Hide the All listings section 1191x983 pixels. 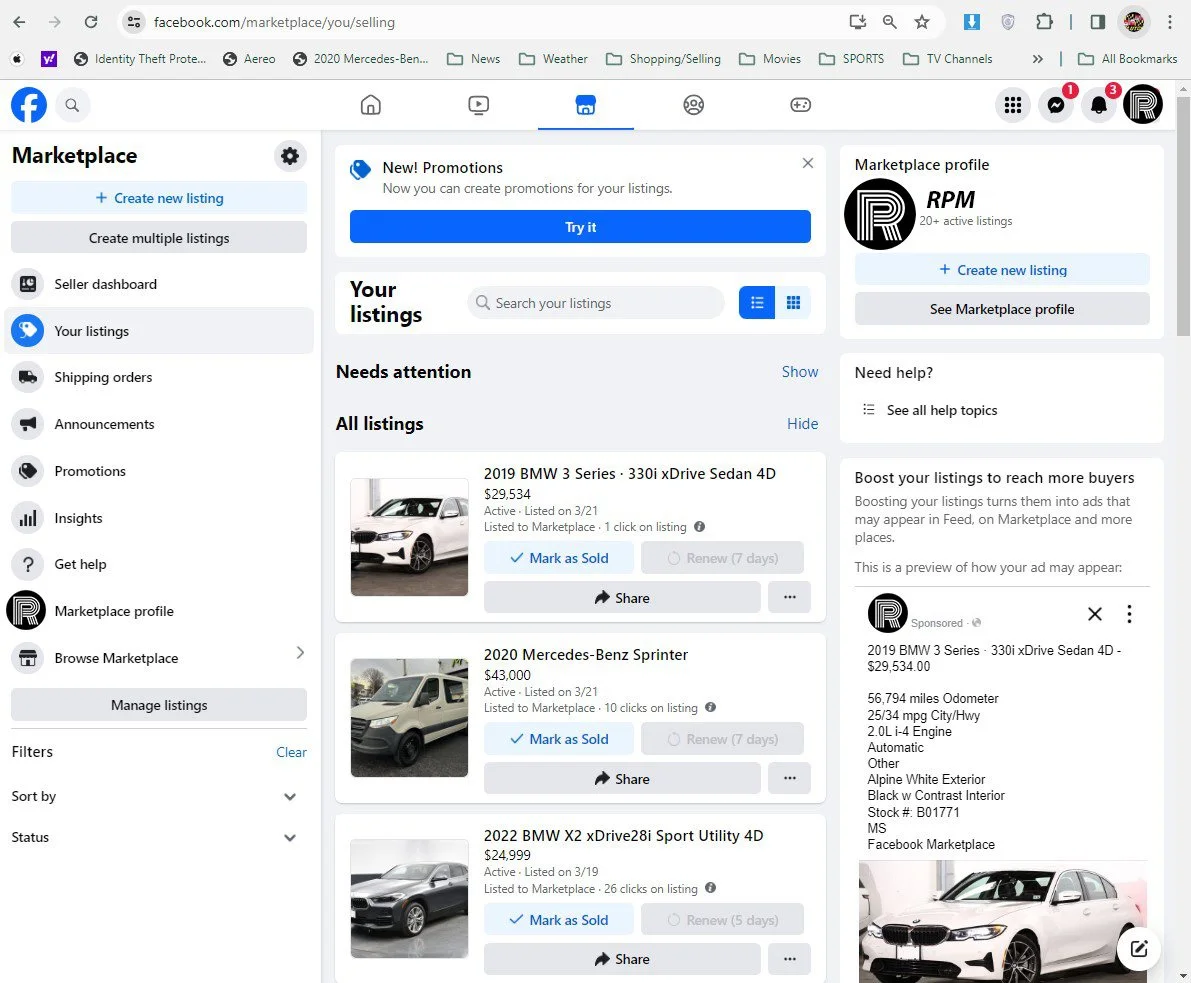coord(802,424)
